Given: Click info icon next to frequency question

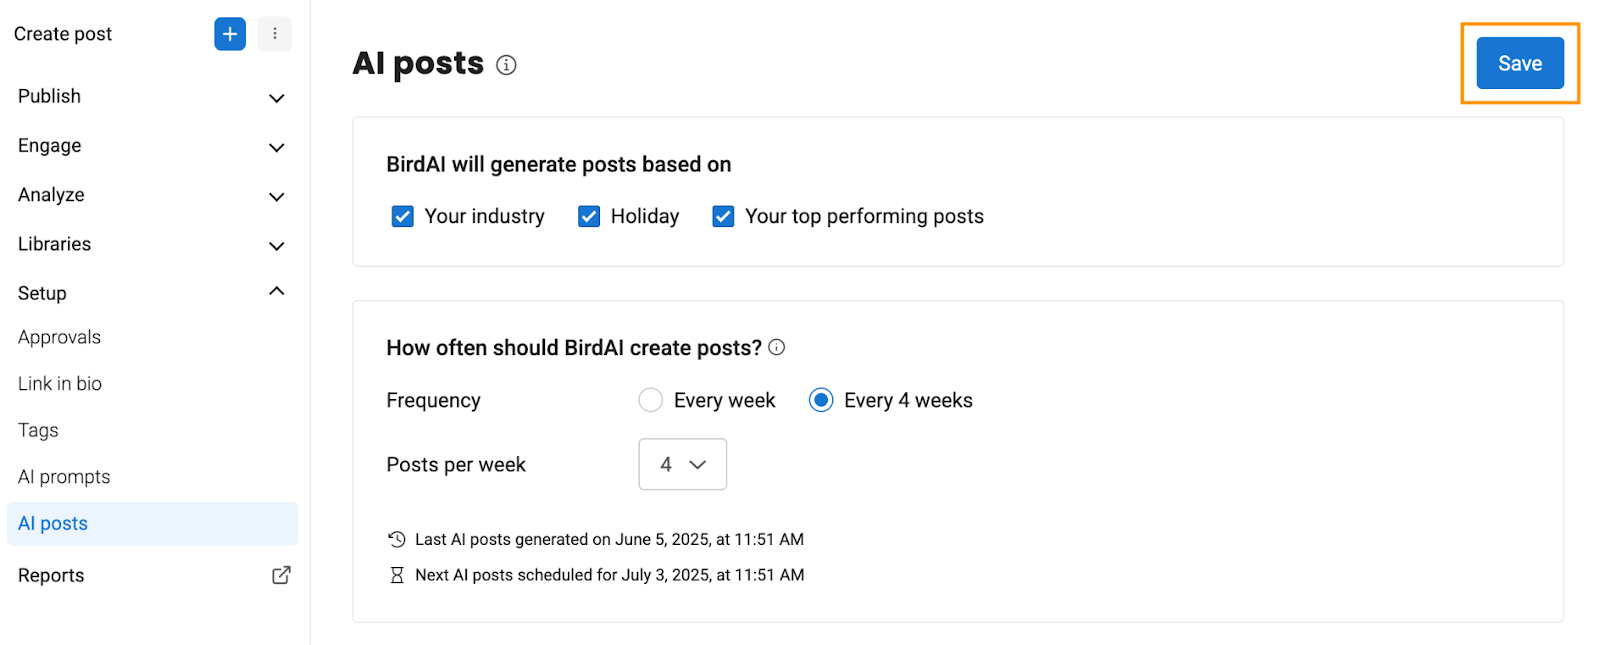Looking at the screenshot, I should pos(777,347).
